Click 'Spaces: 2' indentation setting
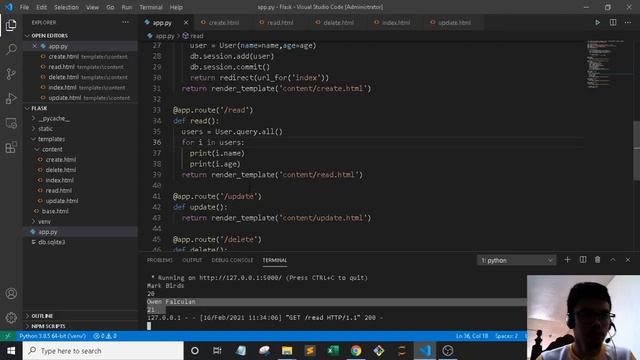Viewport: 640px width, 360px height. click(506, 336)
